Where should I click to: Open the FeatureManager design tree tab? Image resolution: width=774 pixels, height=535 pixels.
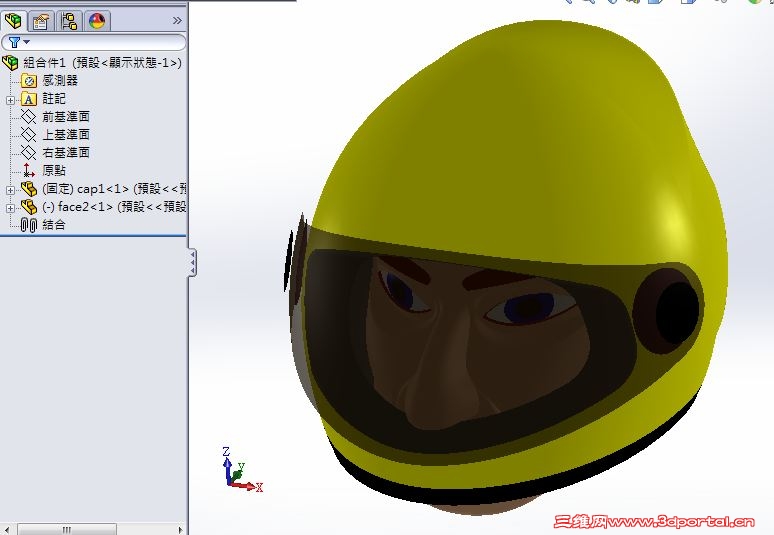pyautogui.click(x=13, y=21)
